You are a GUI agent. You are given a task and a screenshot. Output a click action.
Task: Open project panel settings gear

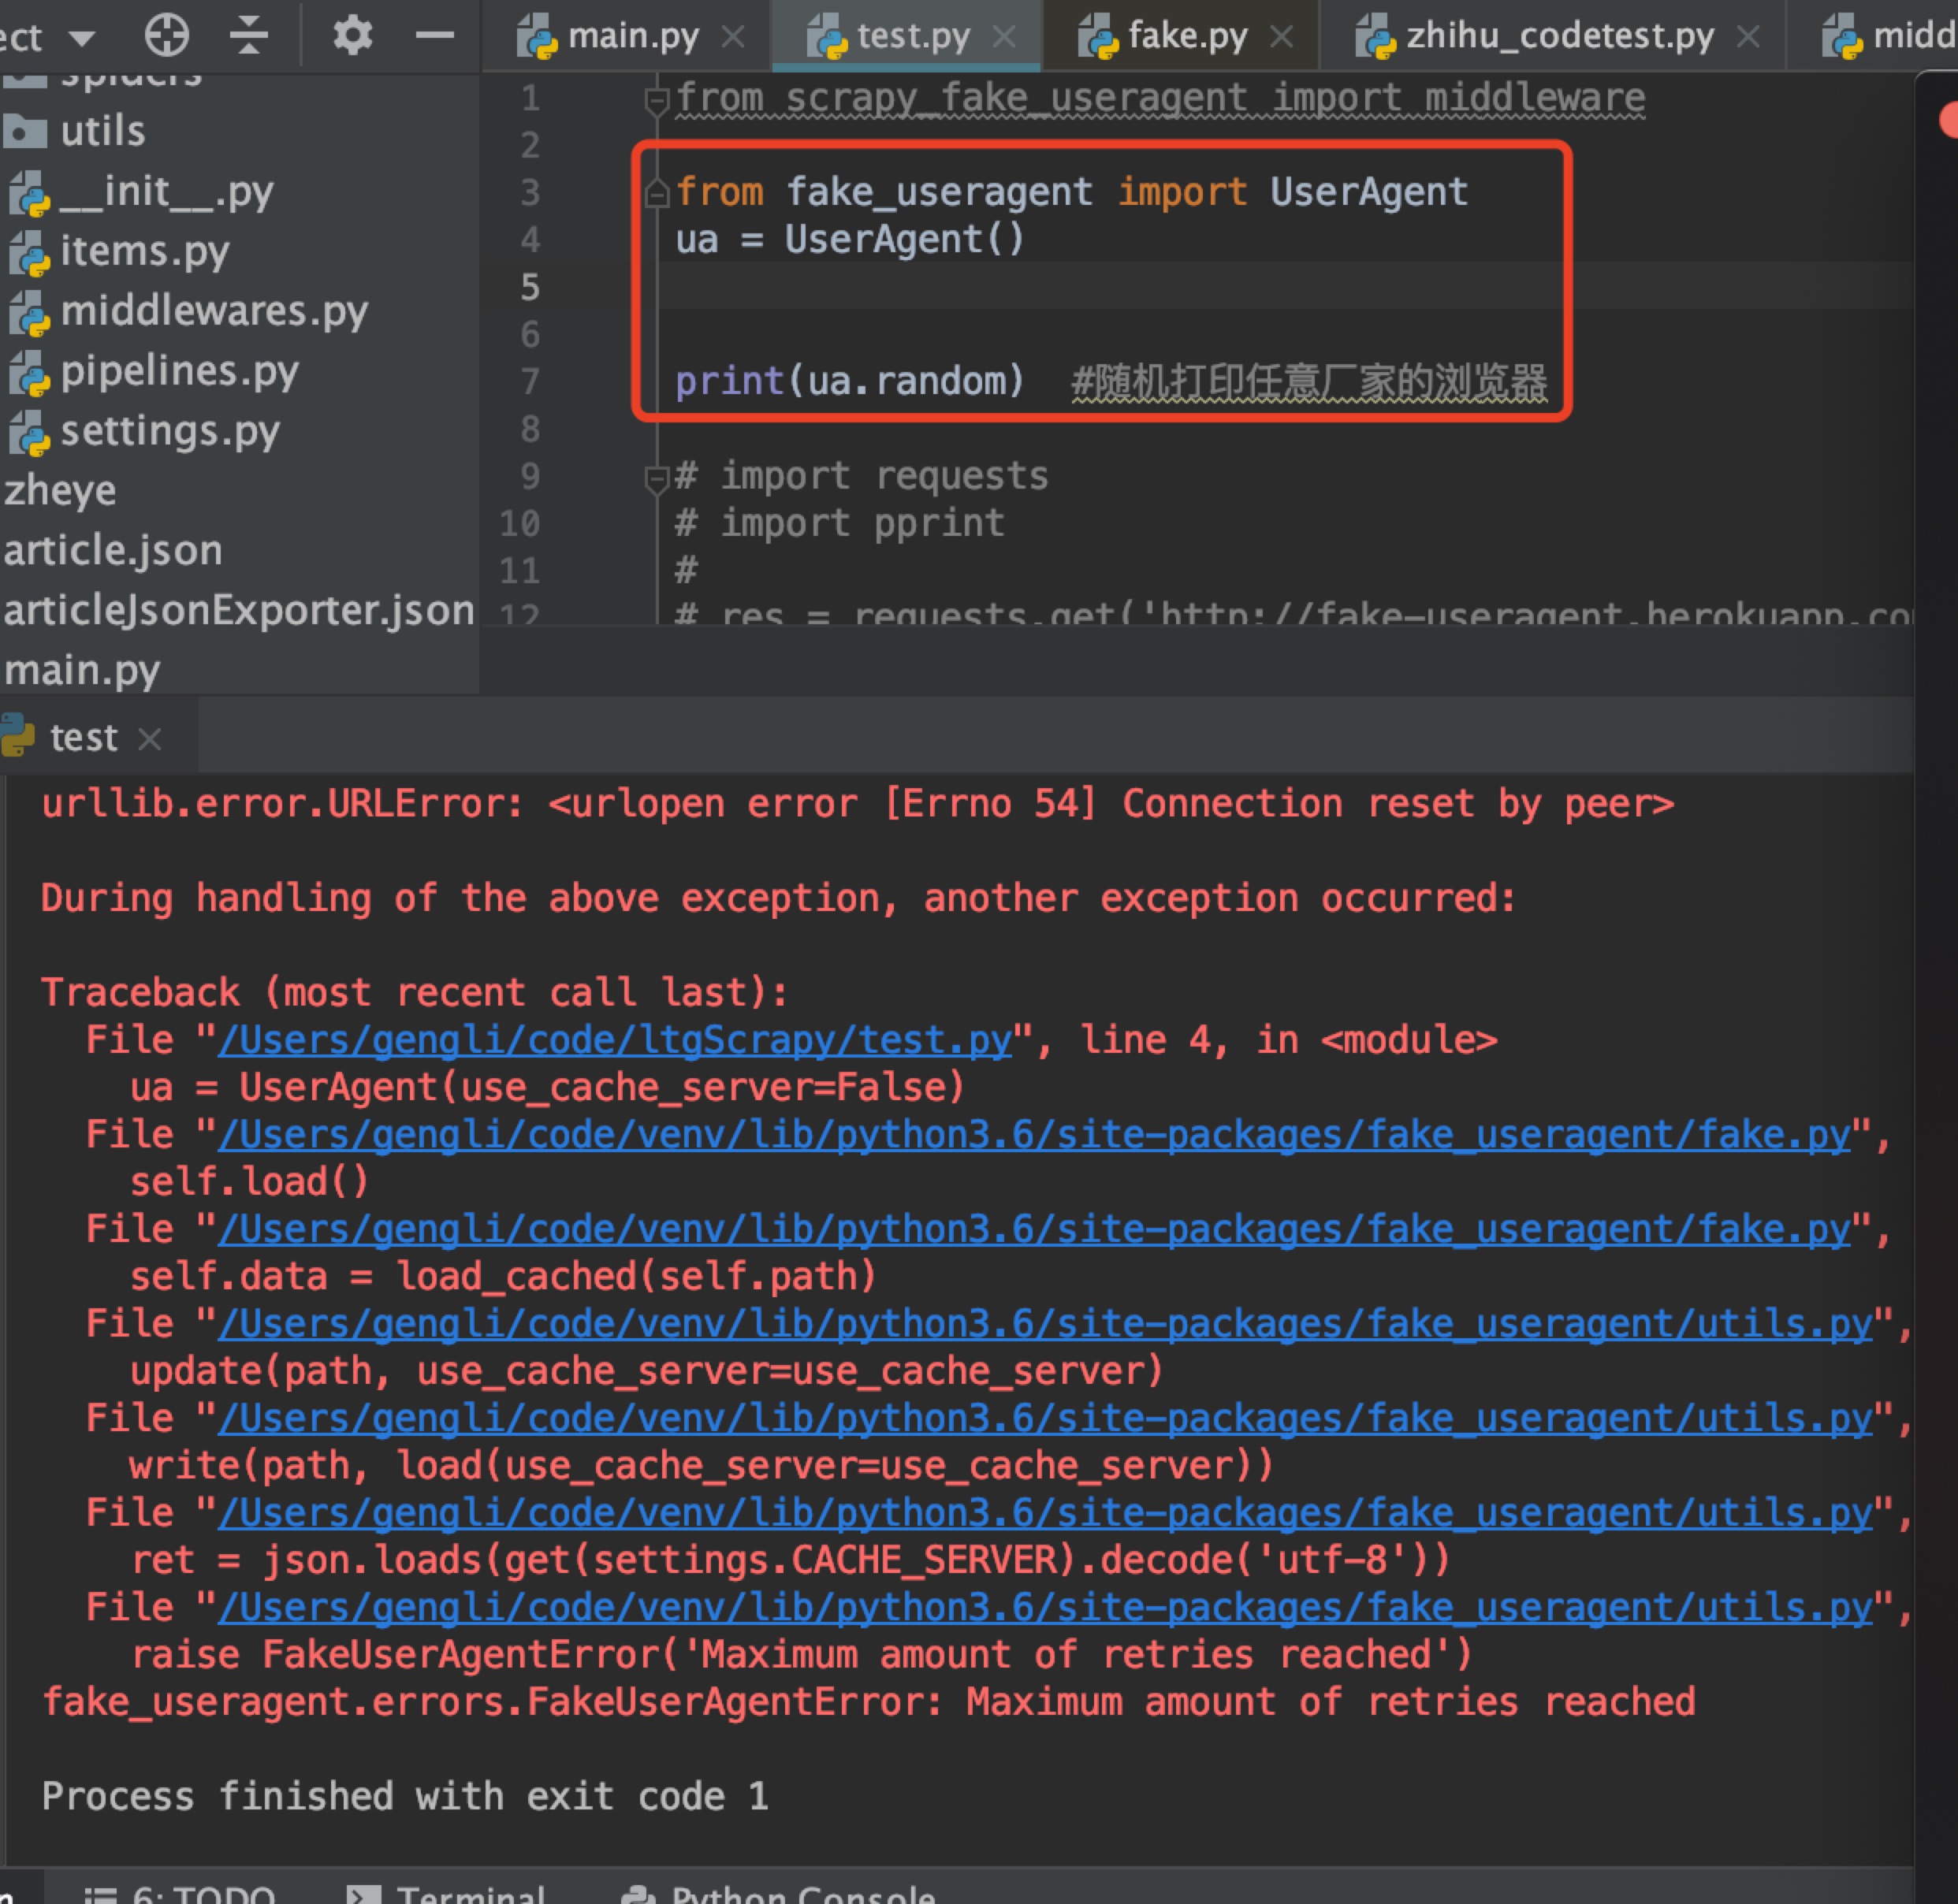pos(352,36)
